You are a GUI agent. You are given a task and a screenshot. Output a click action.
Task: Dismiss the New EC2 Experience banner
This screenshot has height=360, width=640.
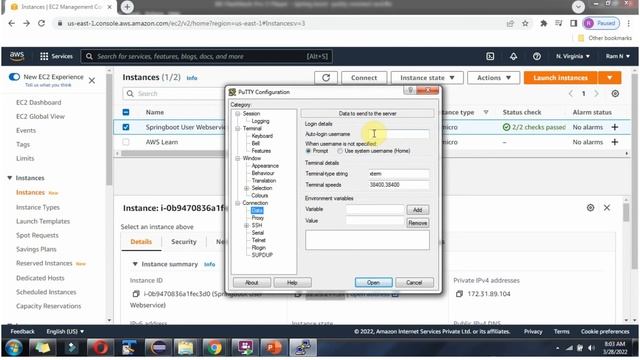coord(92,80)
